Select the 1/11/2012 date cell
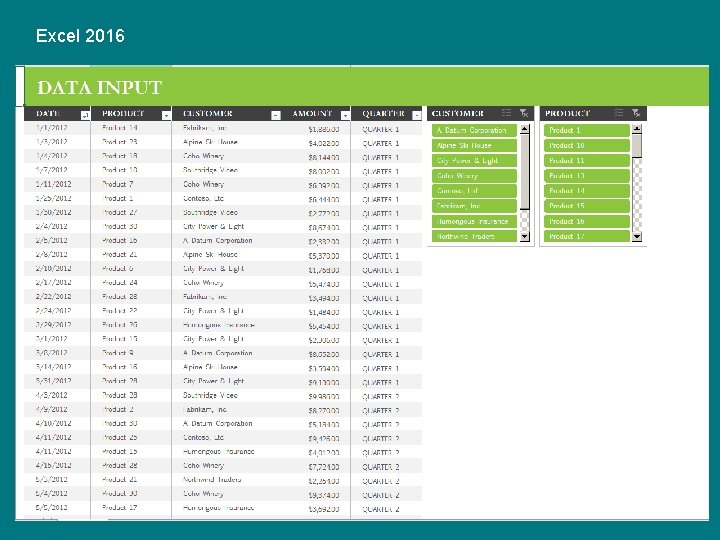The width and height of the screenshot is (720, 540). click(x=57, y=184)
